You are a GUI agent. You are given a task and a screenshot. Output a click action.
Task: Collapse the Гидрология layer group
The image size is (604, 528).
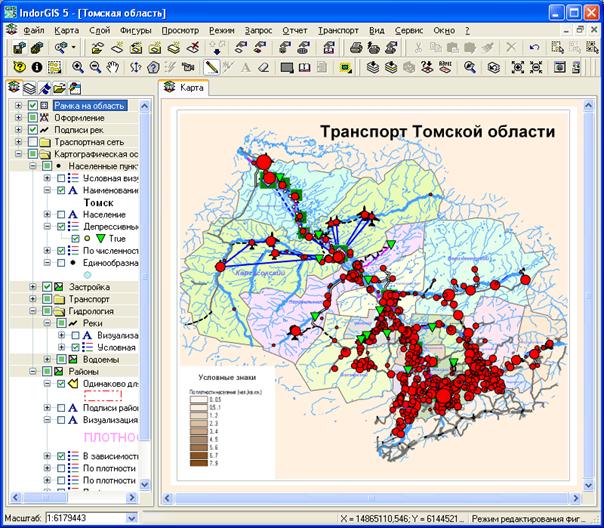[x=33, y=312]
